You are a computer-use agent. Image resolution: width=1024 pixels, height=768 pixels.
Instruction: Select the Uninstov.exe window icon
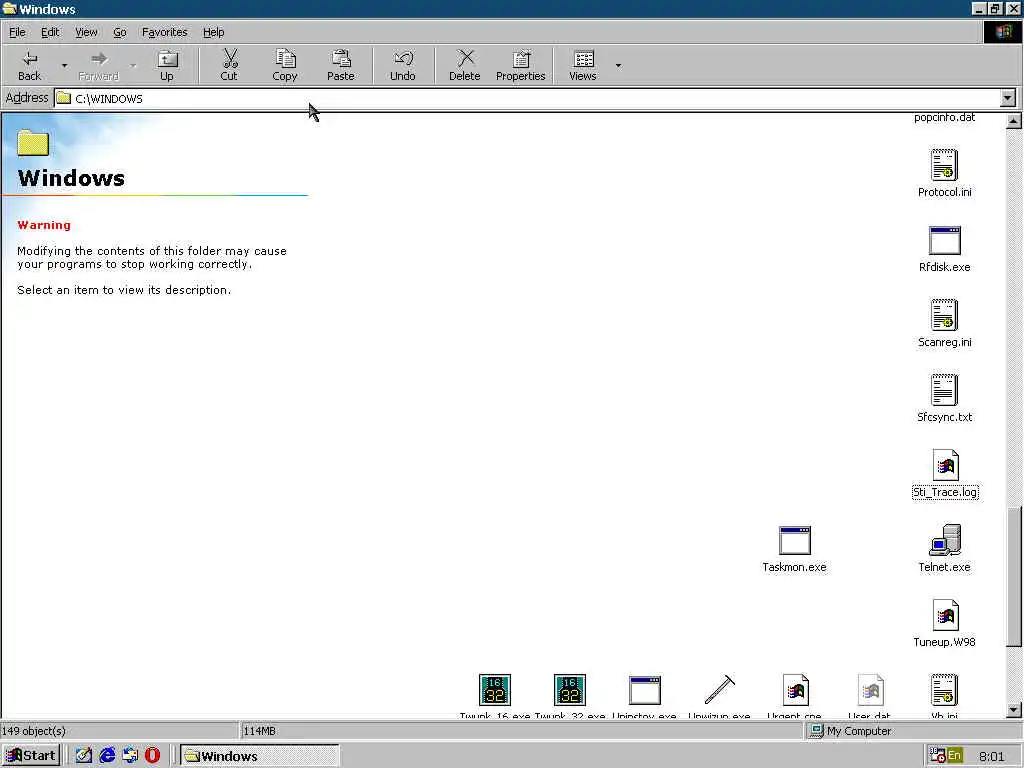click(645, 690)
